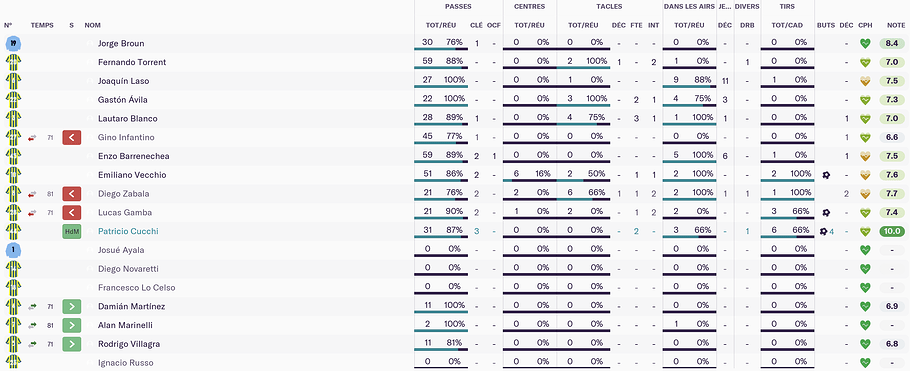Click the 10.0 rating badge for Cucchi

[892, 231]
